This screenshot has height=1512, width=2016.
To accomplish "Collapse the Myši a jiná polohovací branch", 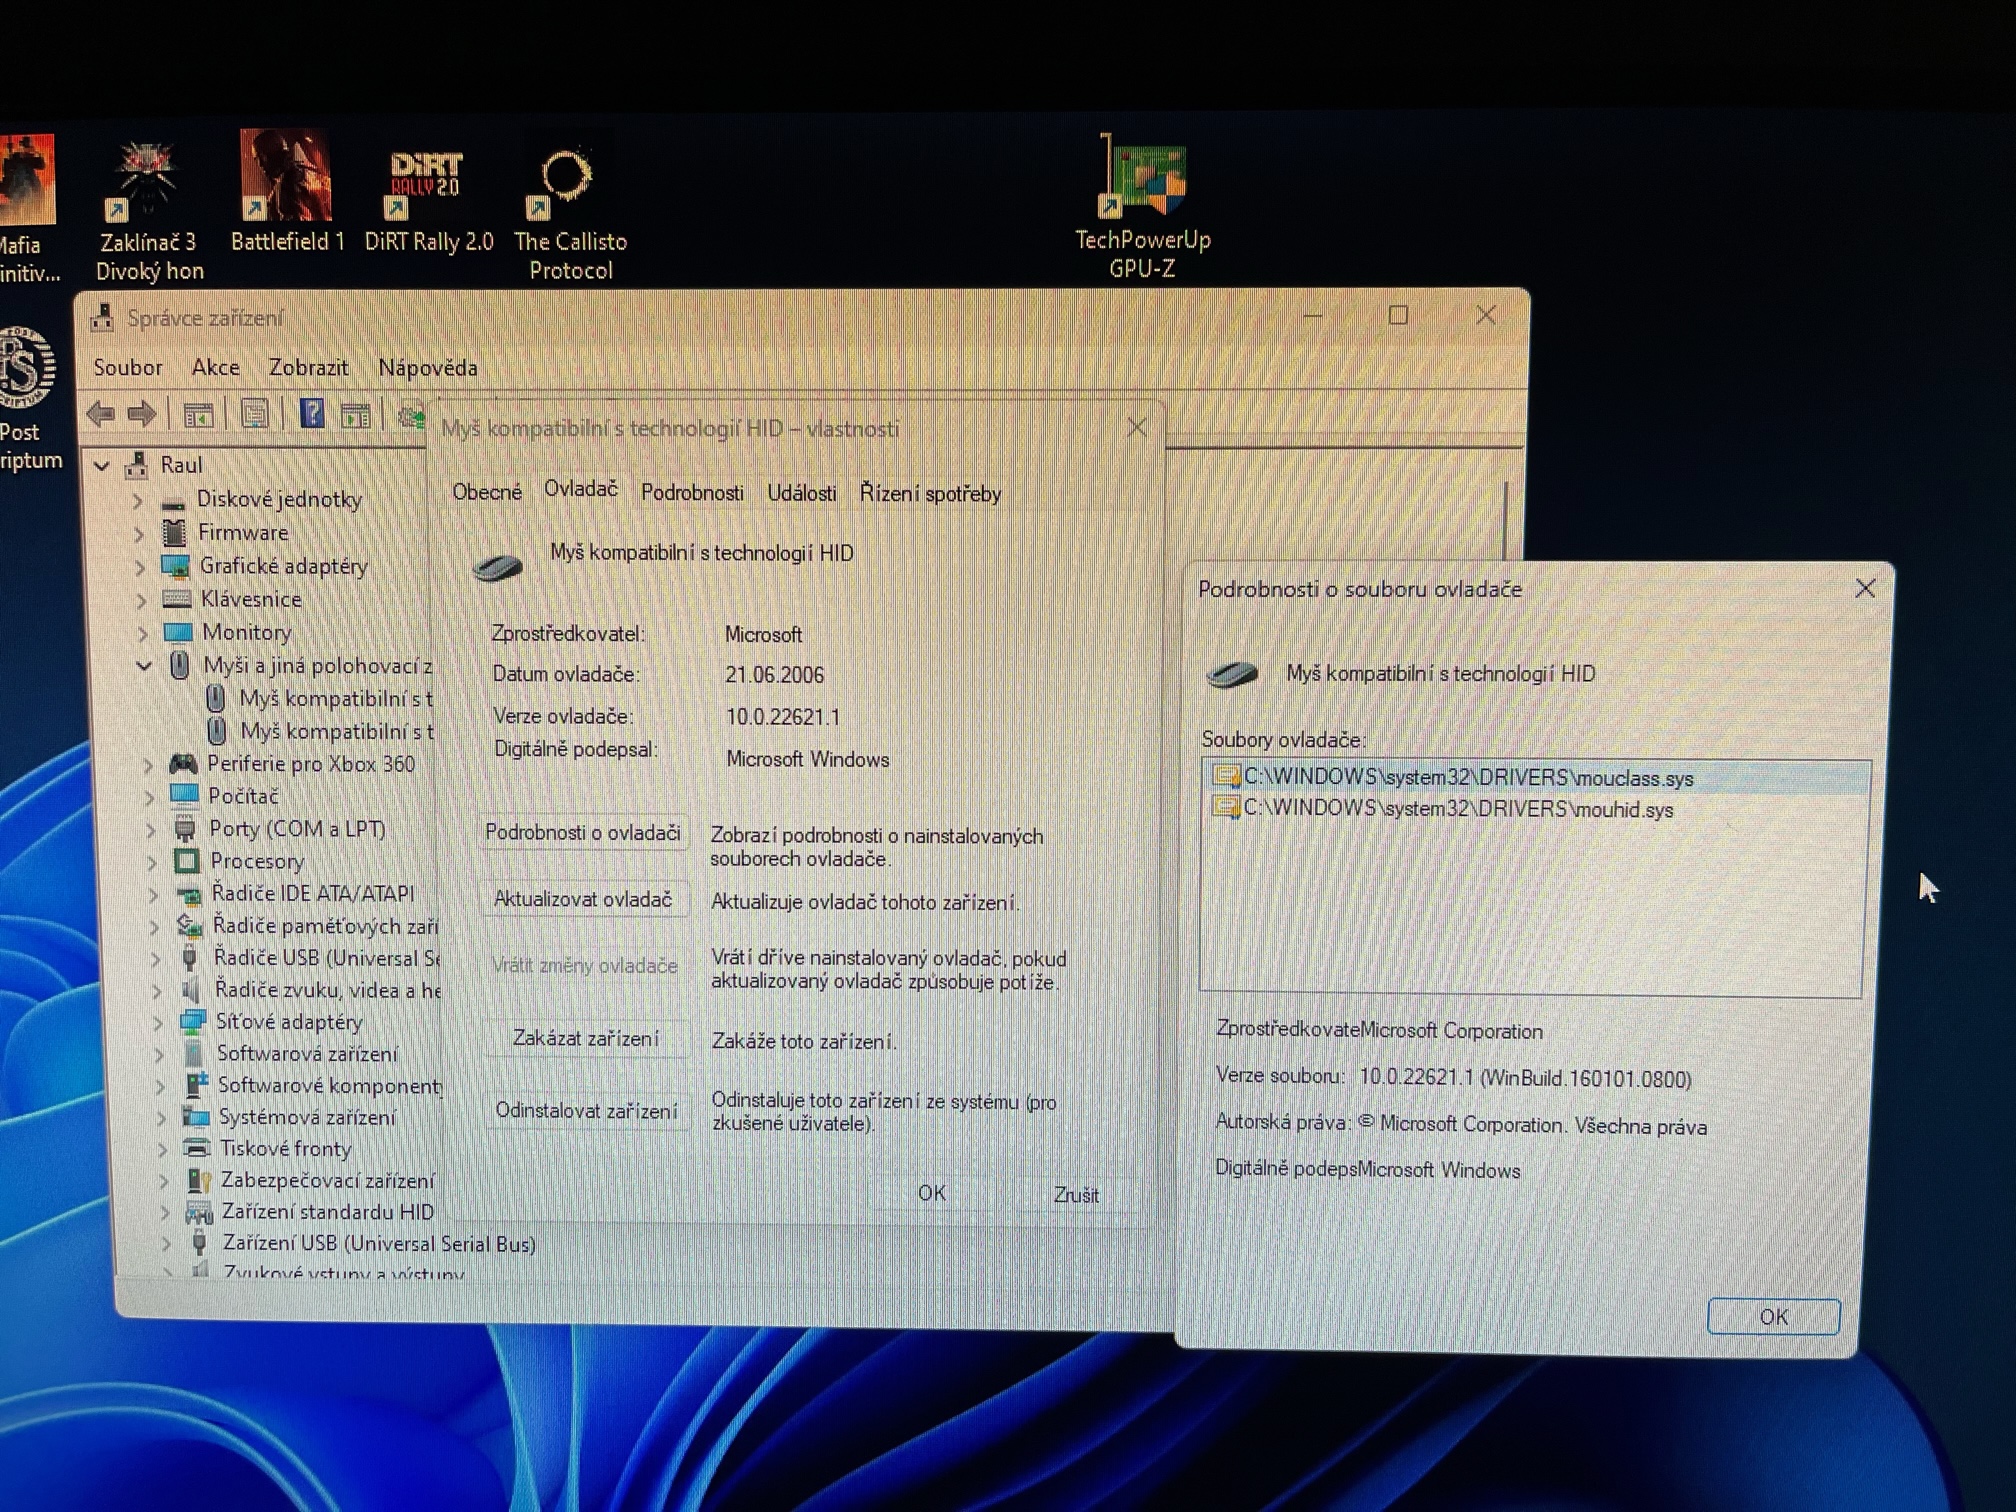I will [145, 665].
